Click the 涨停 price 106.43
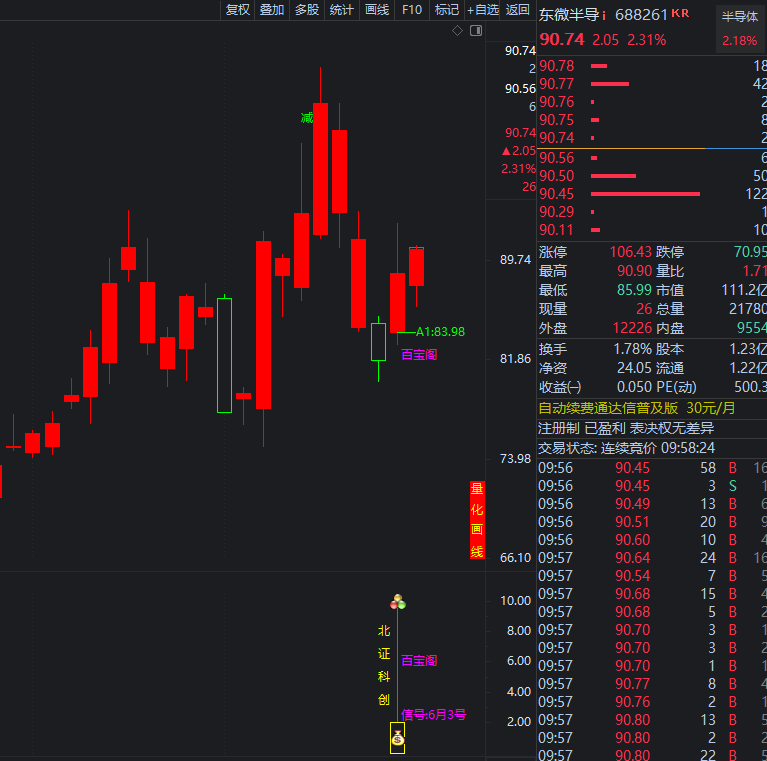Image resolution: width=767 pixels, height=761 pixels. point(631,252)
